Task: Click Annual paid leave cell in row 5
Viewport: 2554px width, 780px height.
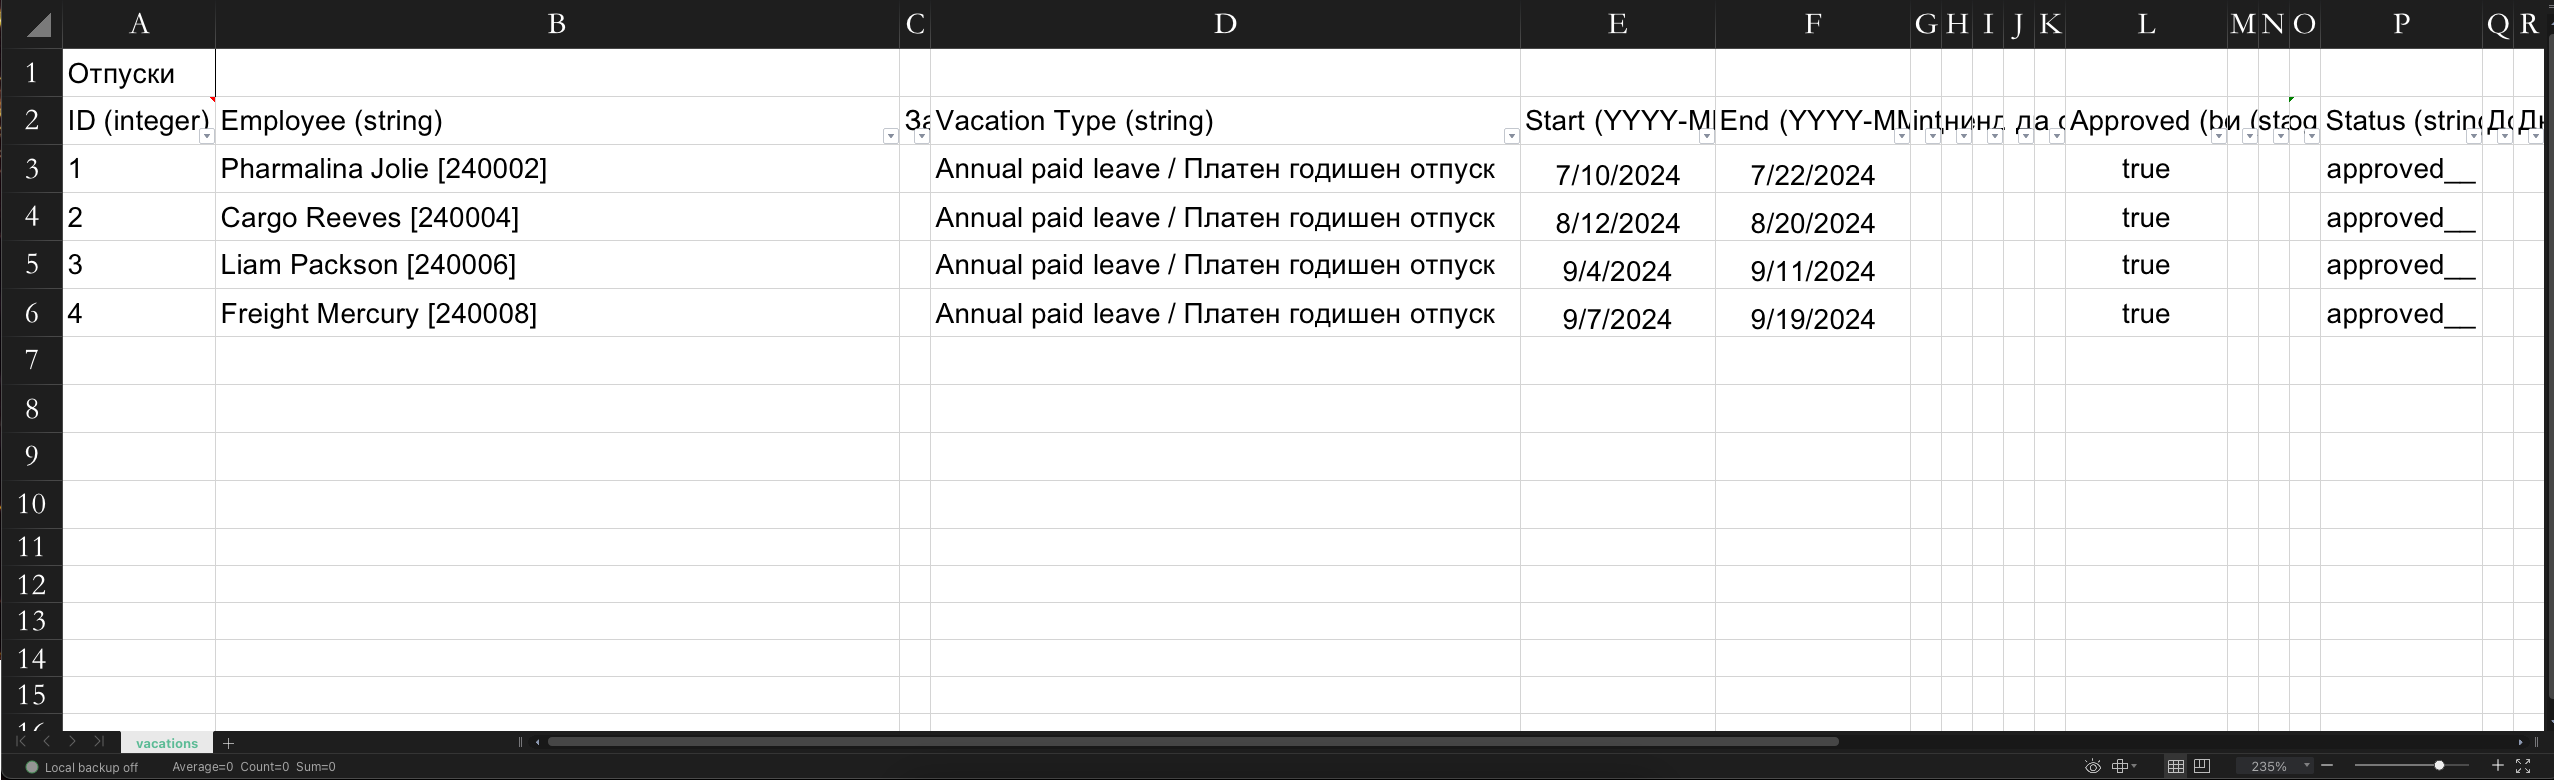Action: tap(1225, 265)
